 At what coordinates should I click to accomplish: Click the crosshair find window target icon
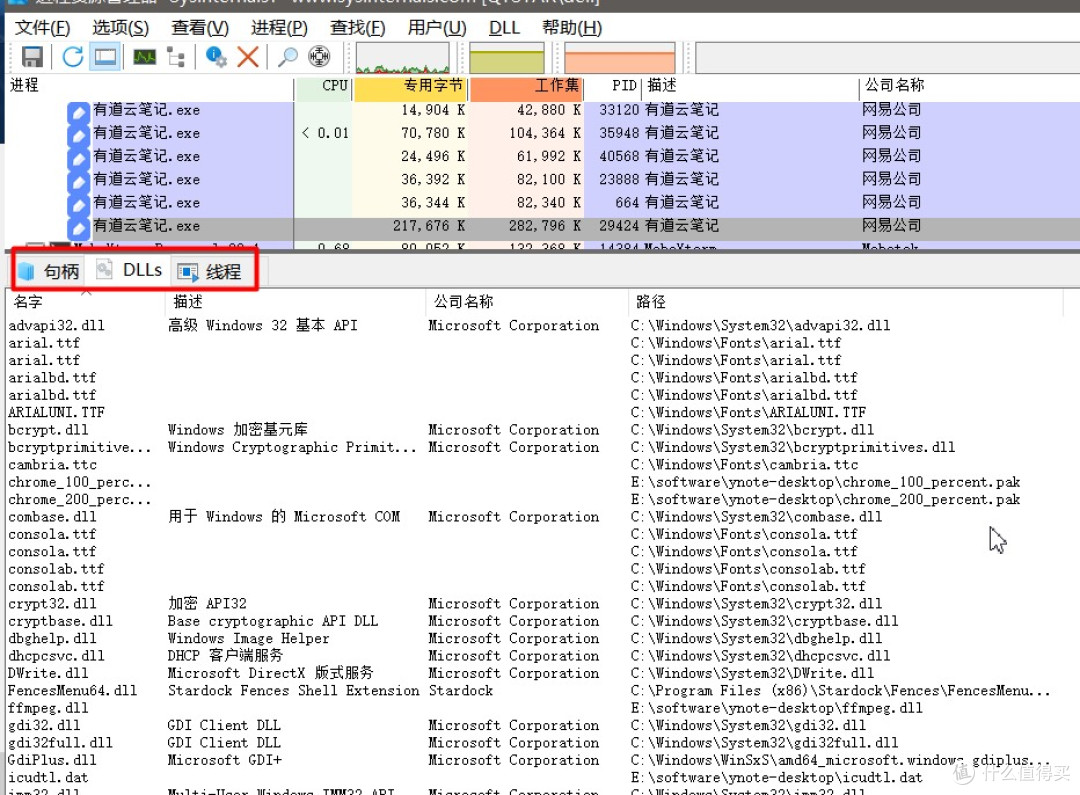(x=319, y=57)
